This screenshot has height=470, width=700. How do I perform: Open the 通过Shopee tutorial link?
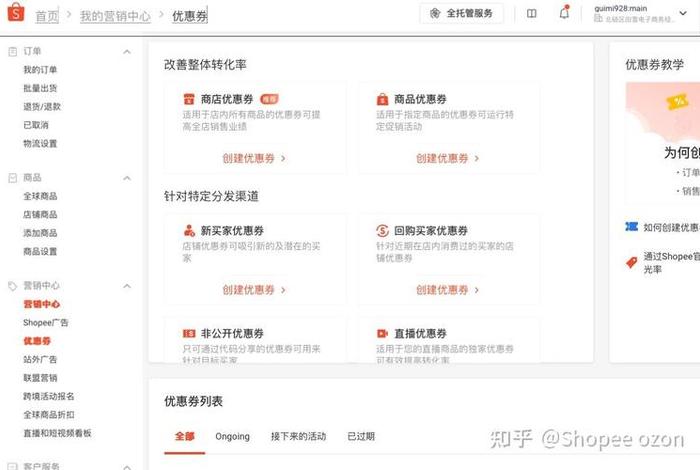671,262
